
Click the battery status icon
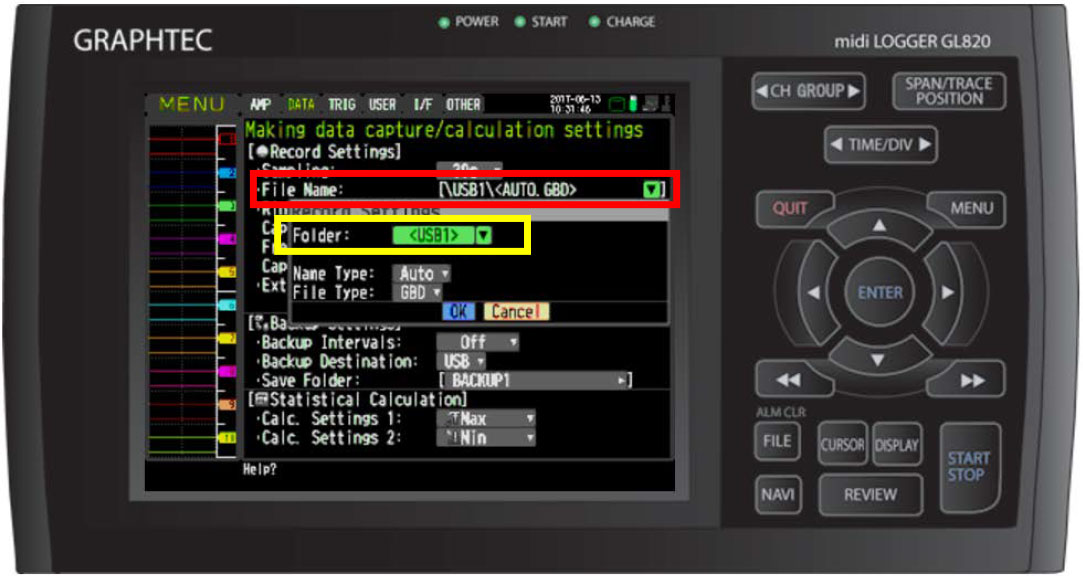click(x=633, y=104)
